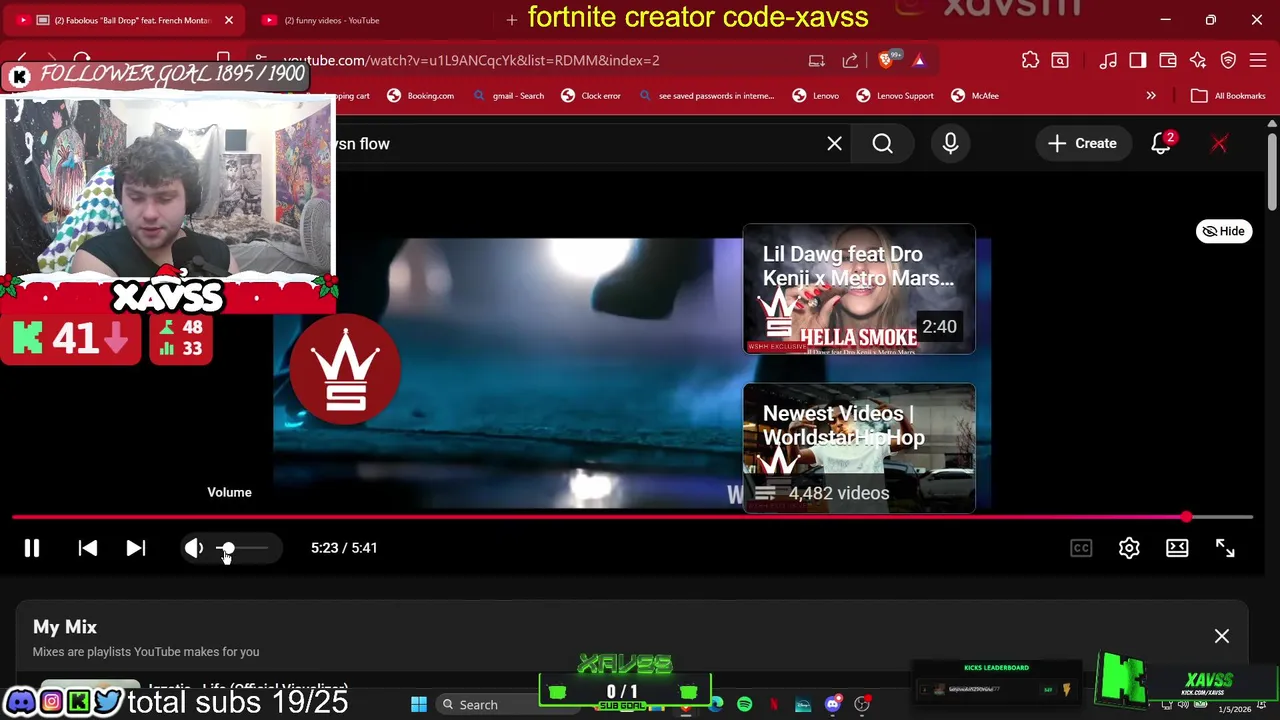Open Lenovo Support bookmark
Viewport: 1280px width, 720px height.
(x=895, y=96)
